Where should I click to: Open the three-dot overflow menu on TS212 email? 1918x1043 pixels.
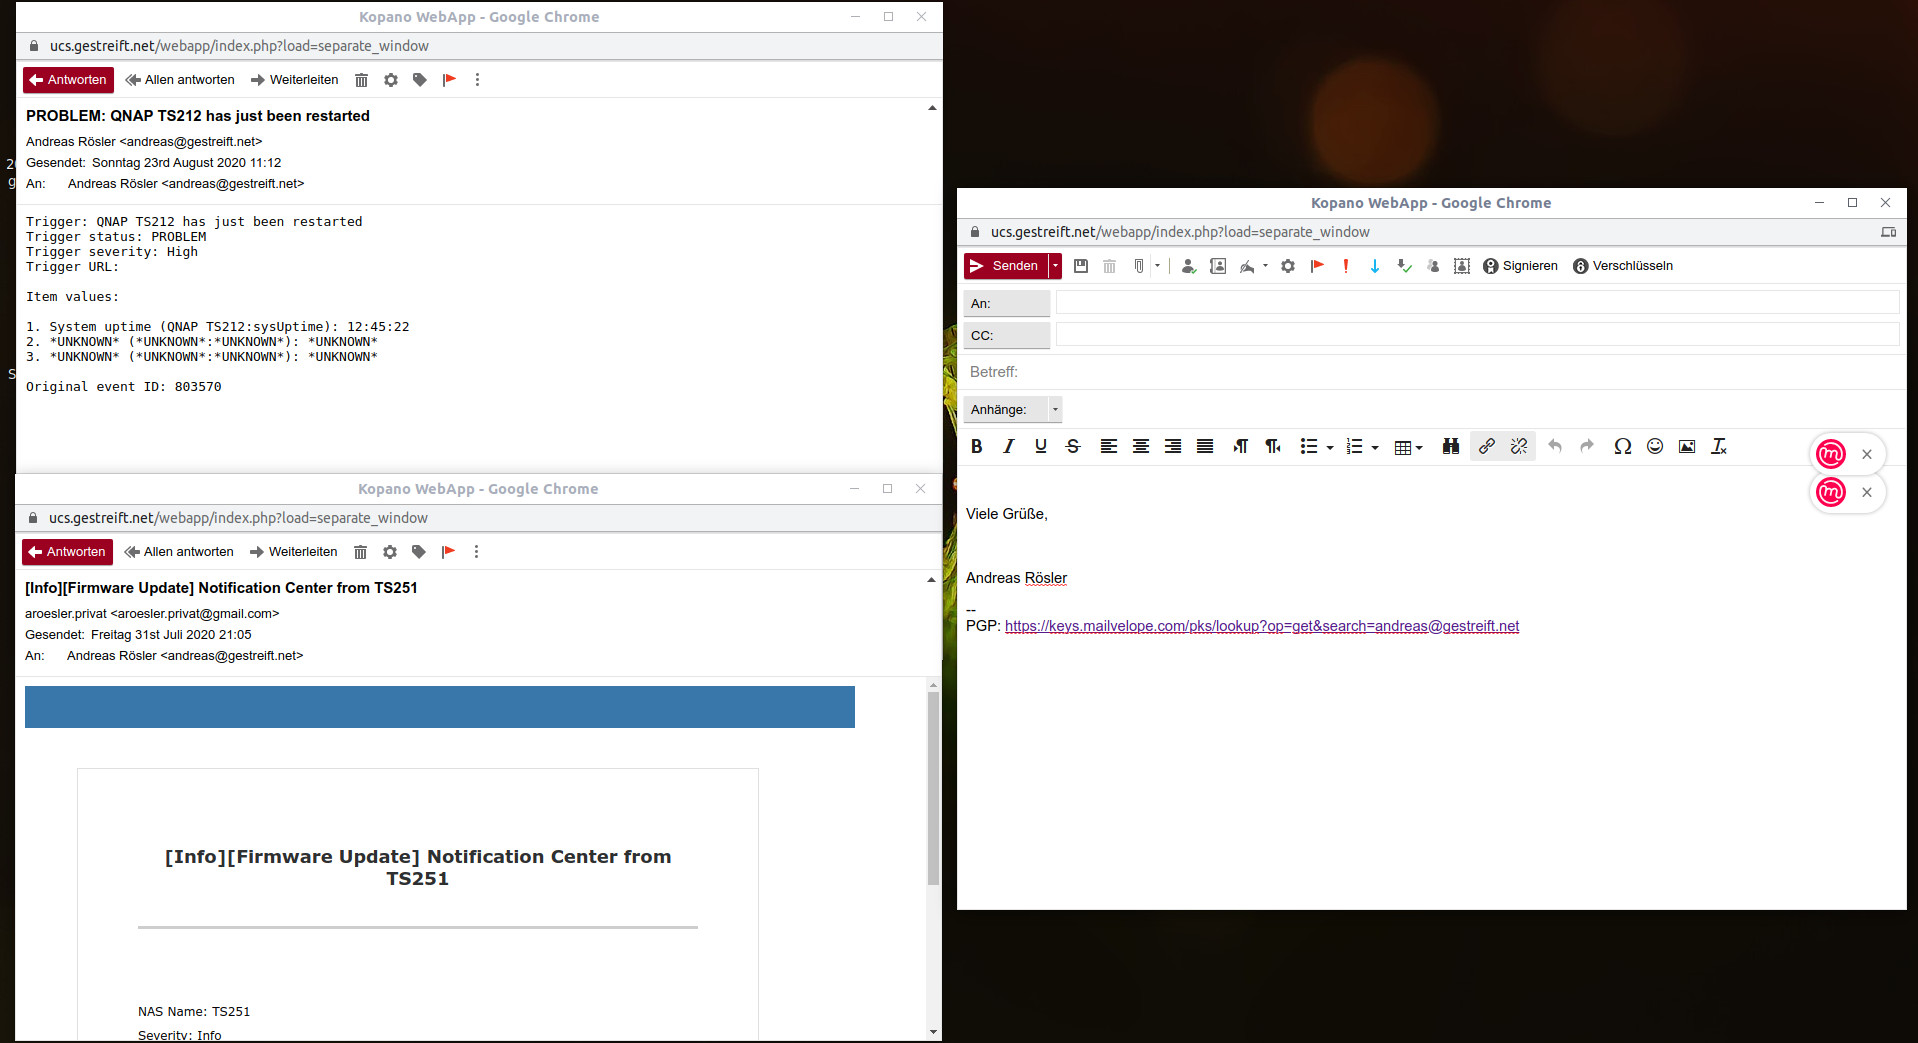click(x=477, y=80)
